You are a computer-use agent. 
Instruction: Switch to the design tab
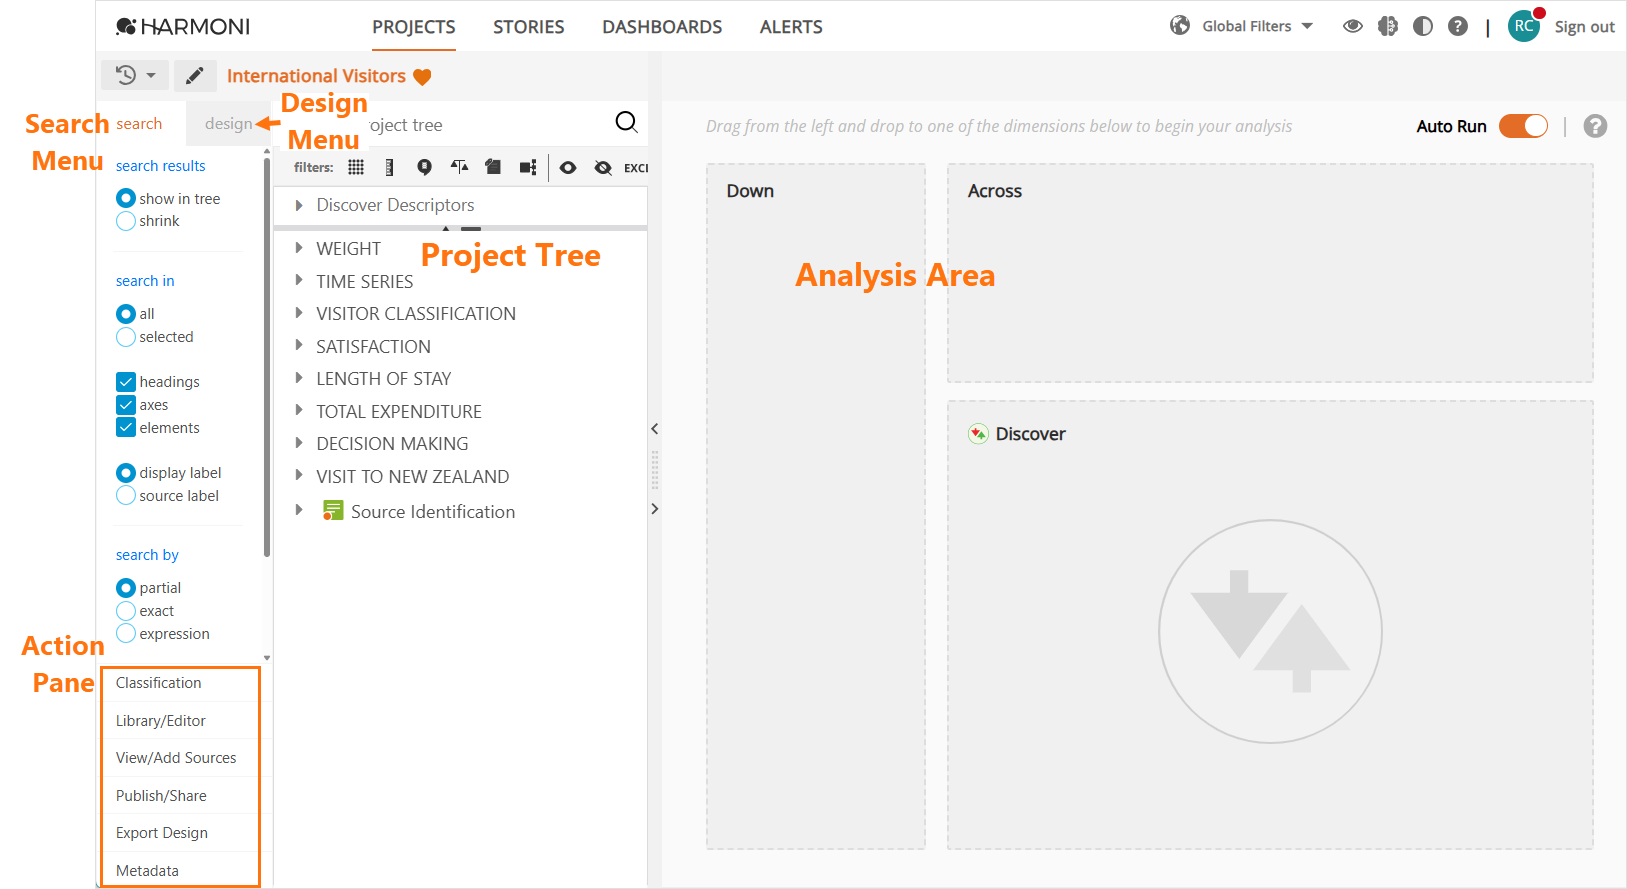coord(229,124)
